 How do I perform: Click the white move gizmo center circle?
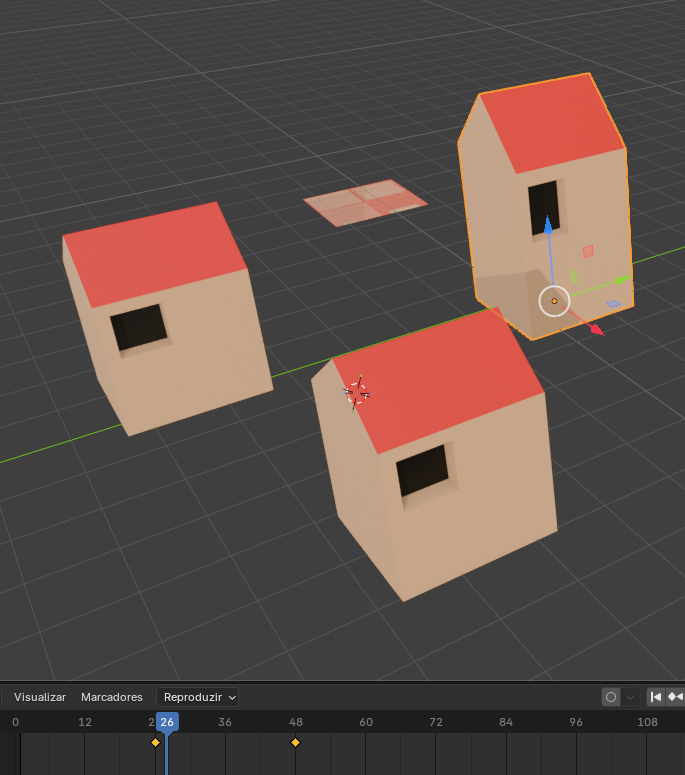coord(554,301)
